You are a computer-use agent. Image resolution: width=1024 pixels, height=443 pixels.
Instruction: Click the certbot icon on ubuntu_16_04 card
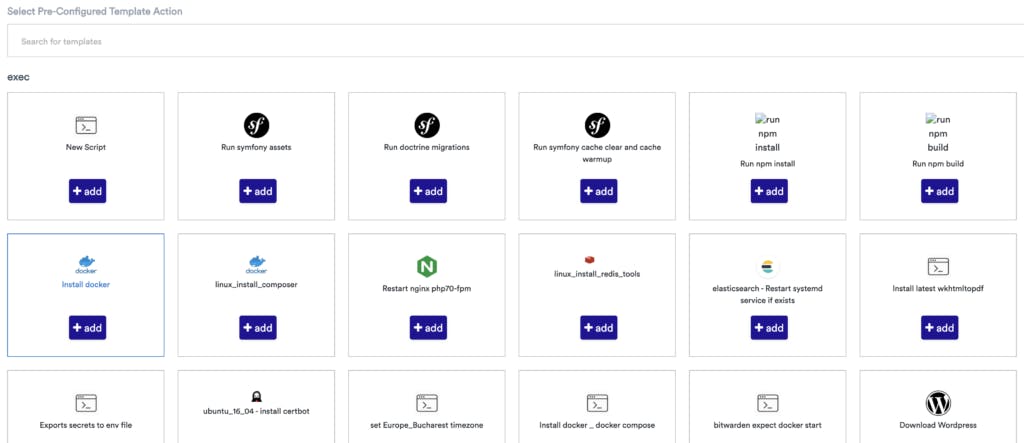[x=257, y=396]
